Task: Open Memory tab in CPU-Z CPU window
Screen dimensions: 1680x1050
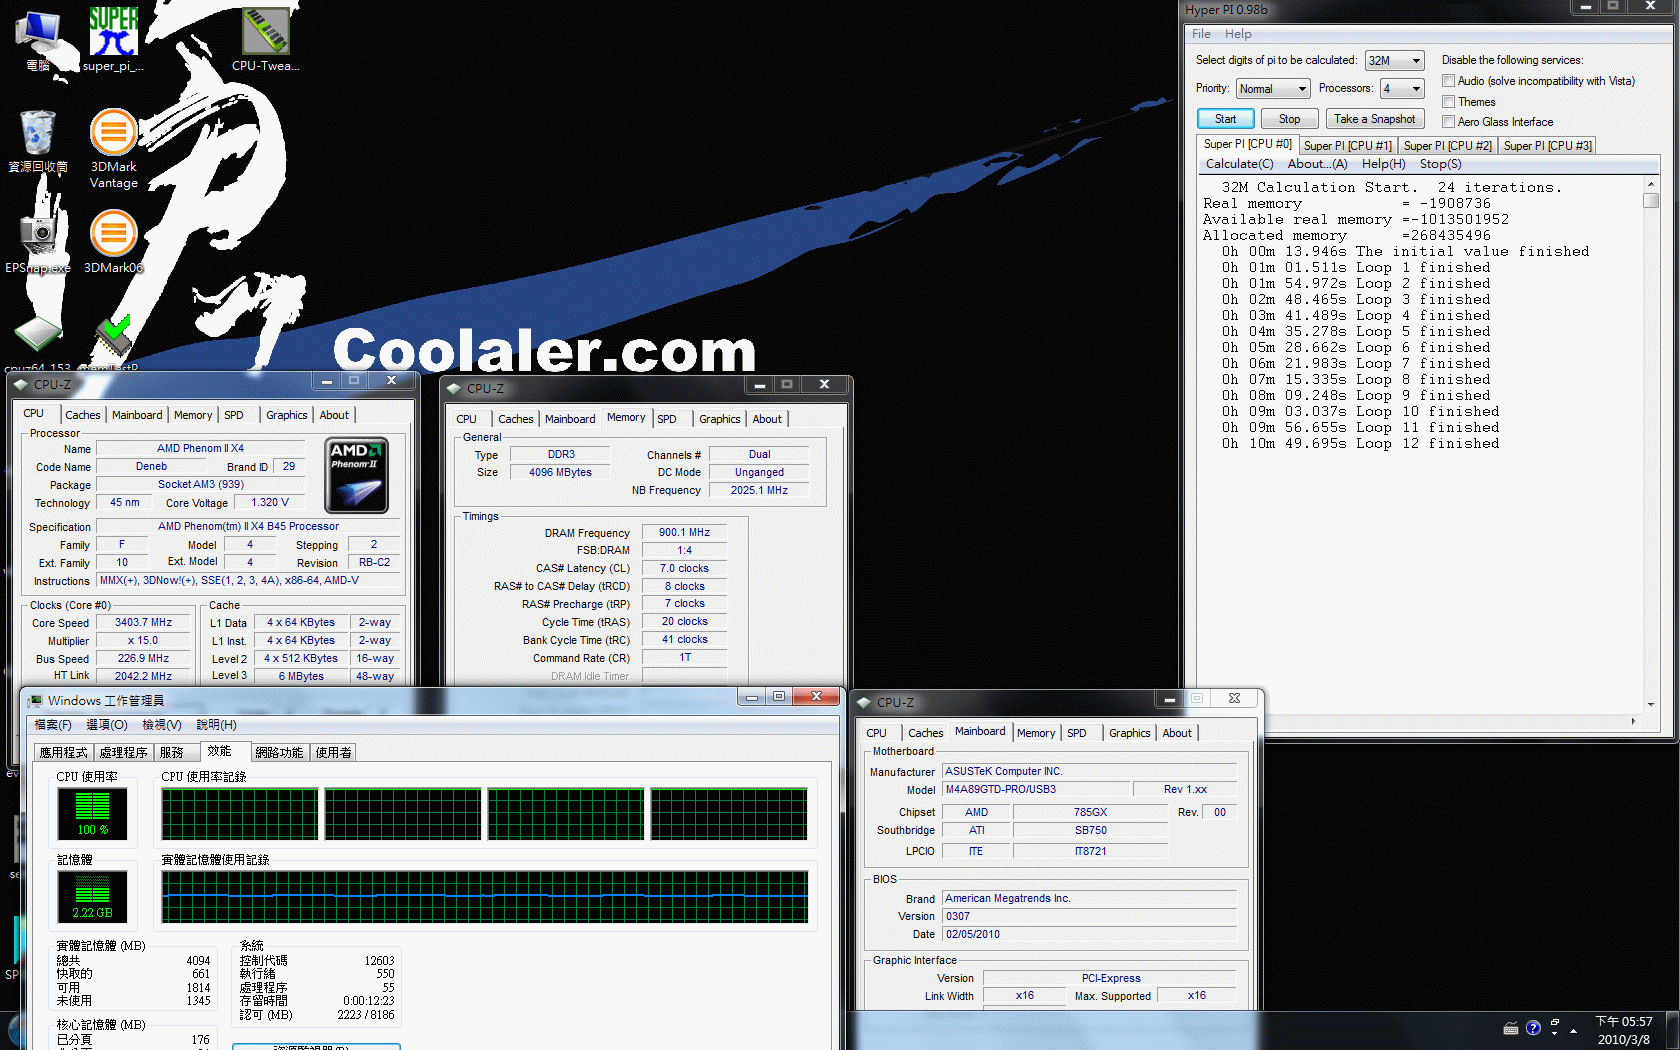Action: tap(193, 415)
